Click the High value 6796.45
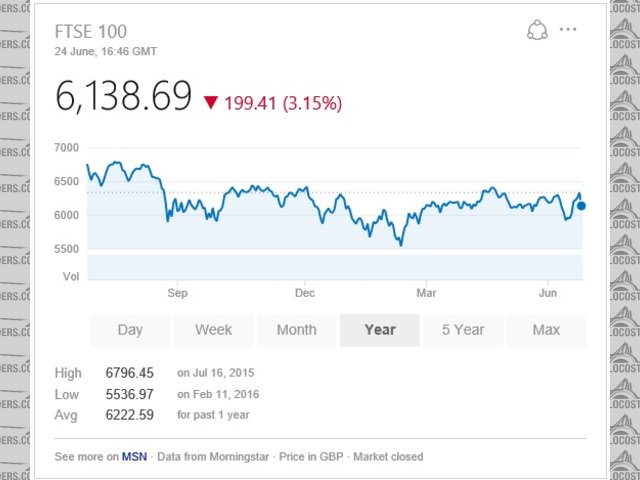Image resolution: width=640 pixels, height=480 pixels. (x=129, y=373)
